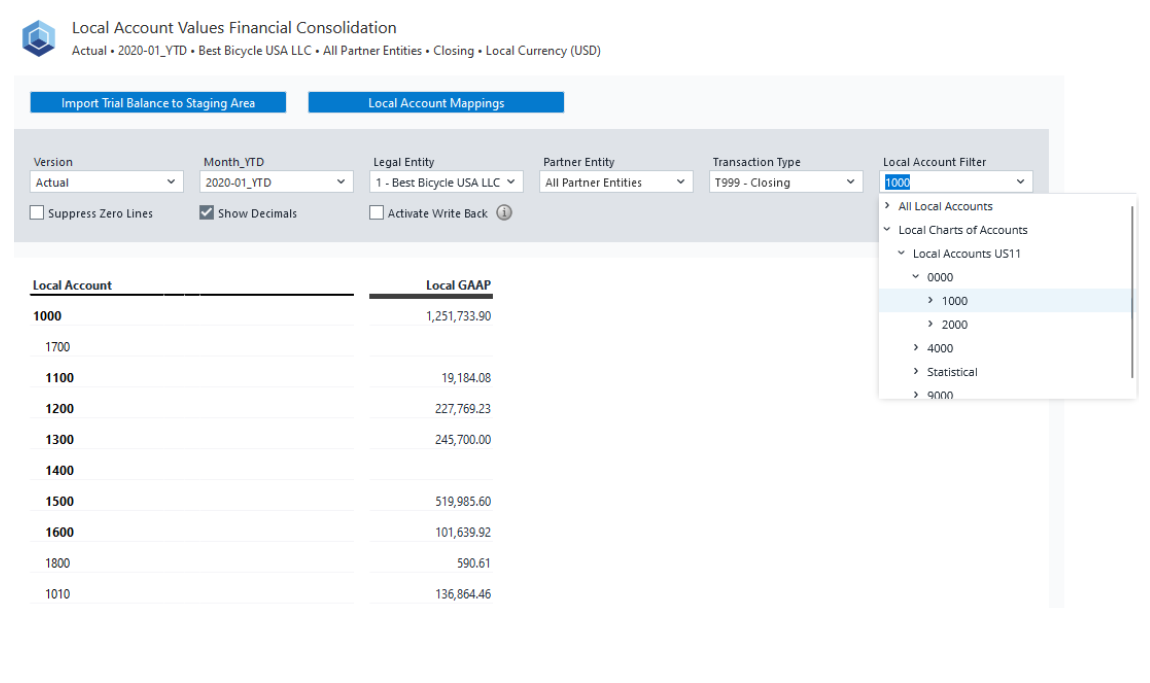Tick the Activate Write Back checkbox
Image resolution: width=1150 pixels, height=683 pixels.
point(377,213)
